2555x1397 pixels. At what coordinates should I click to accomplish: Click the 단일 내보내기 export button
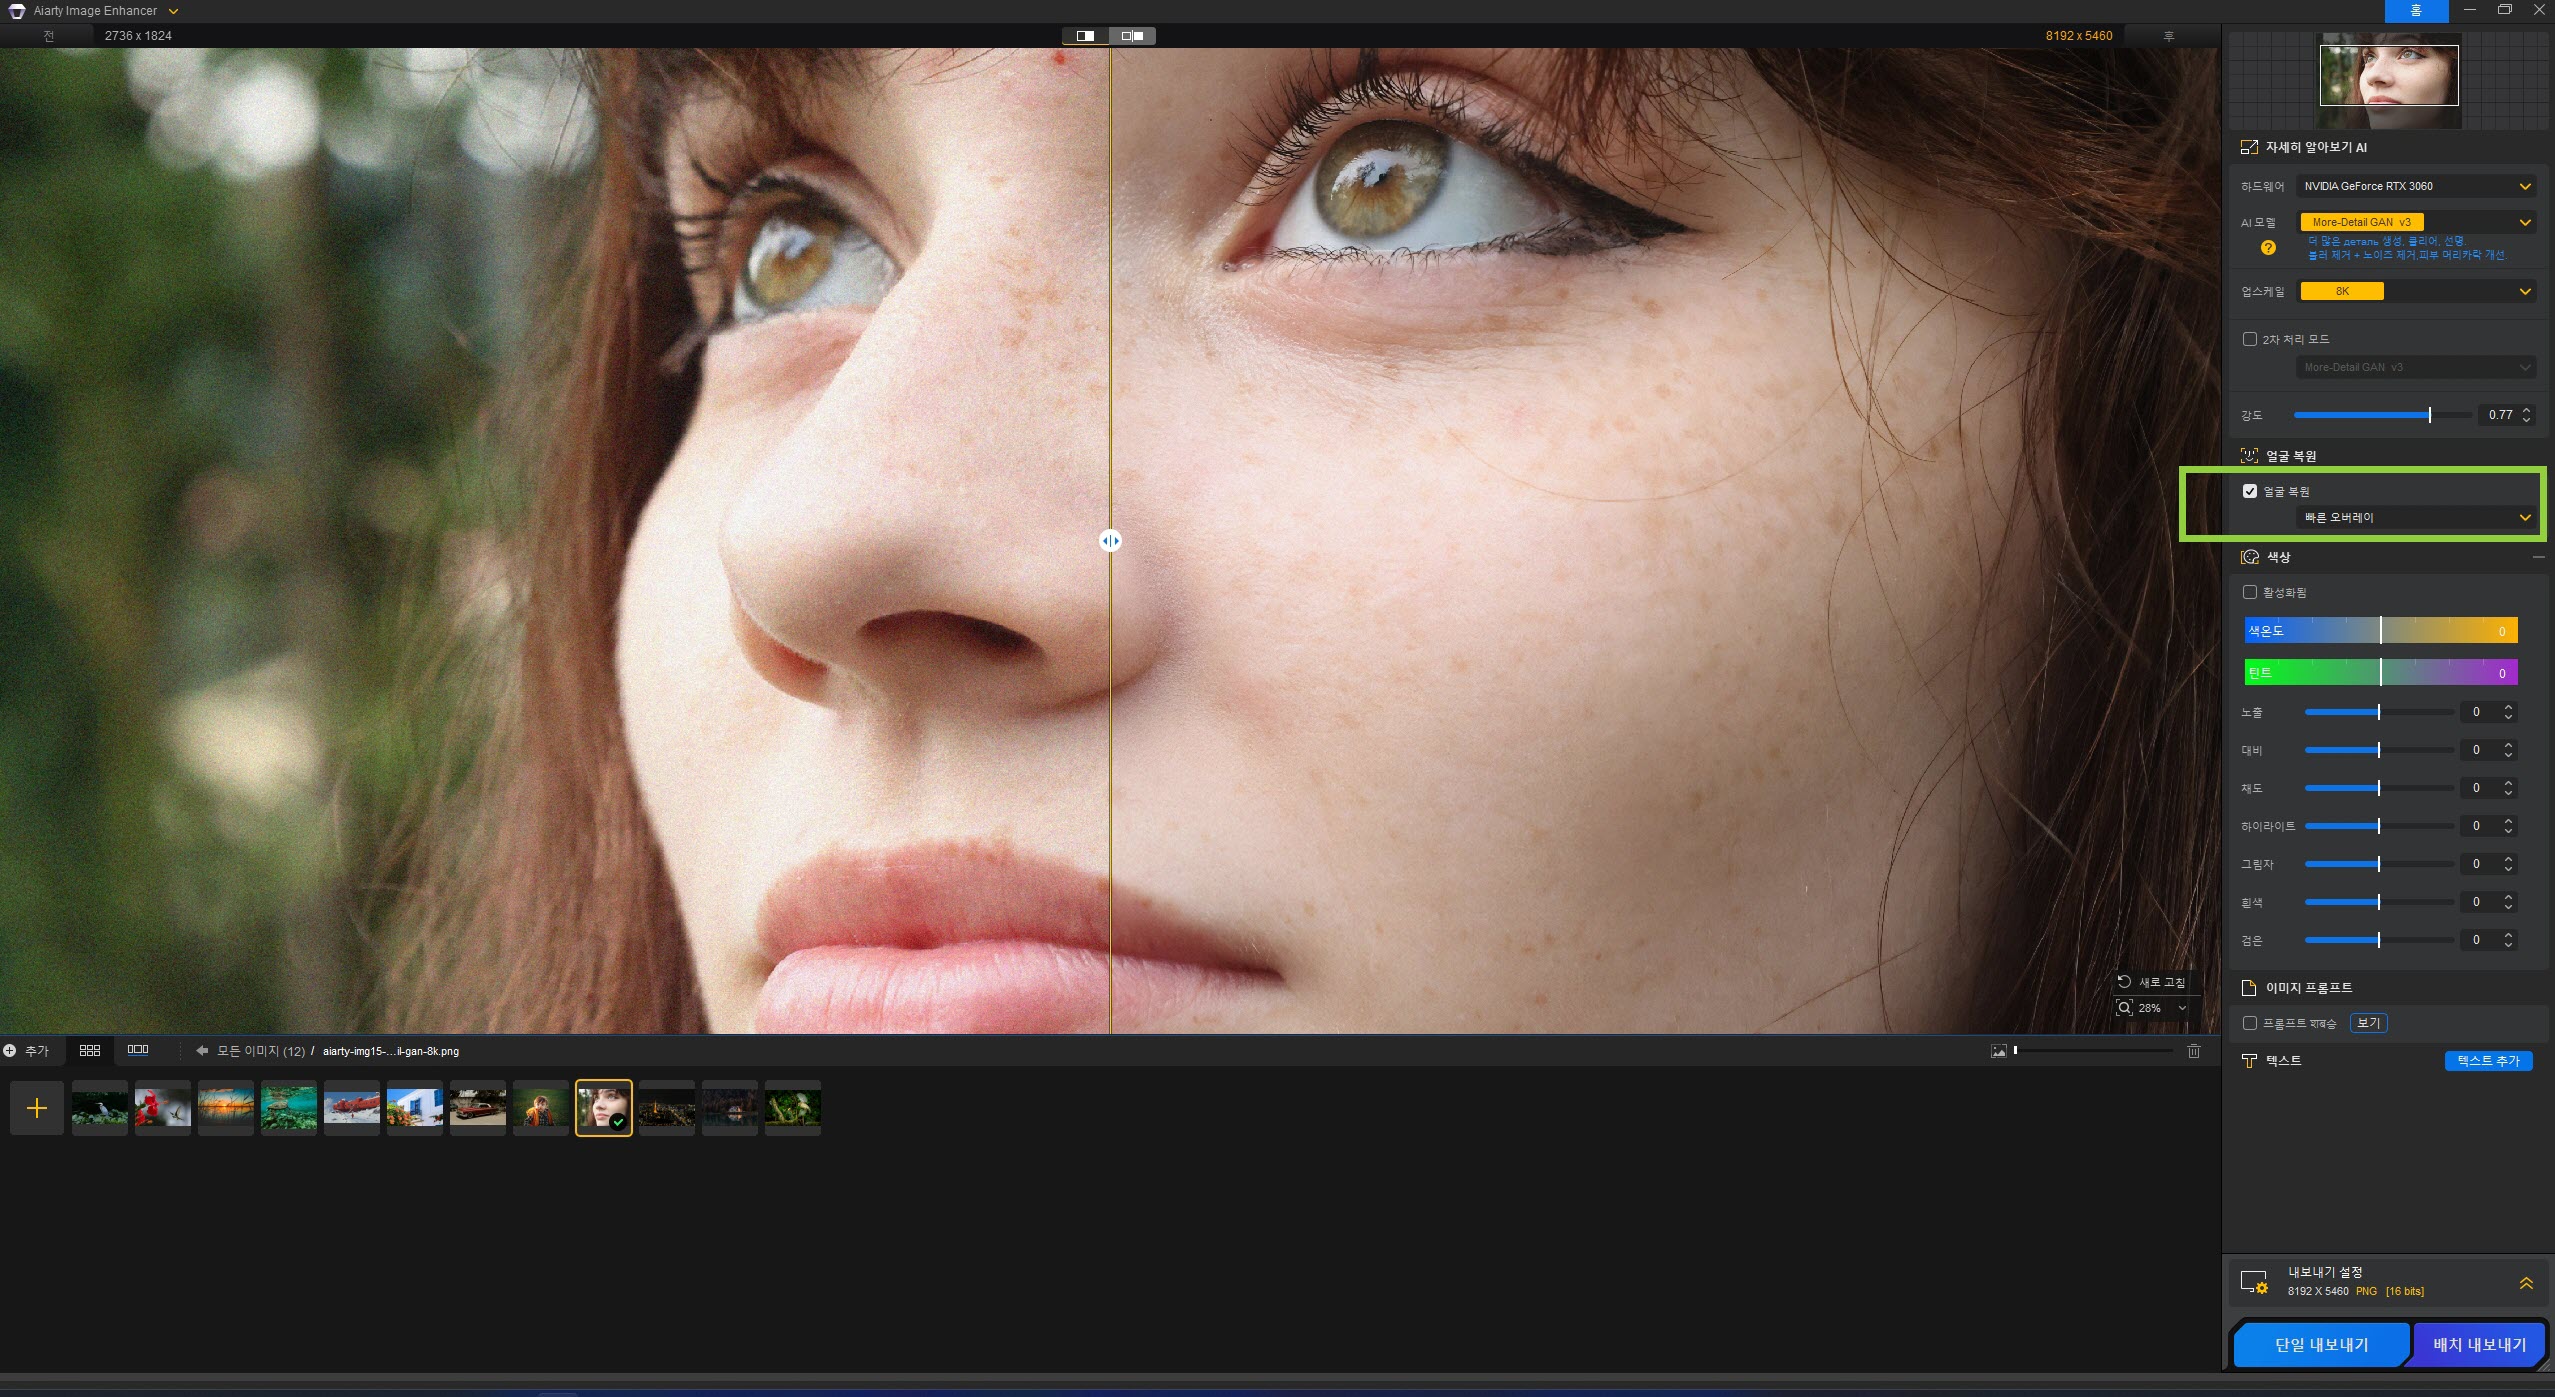[x=2321, y=1345]
